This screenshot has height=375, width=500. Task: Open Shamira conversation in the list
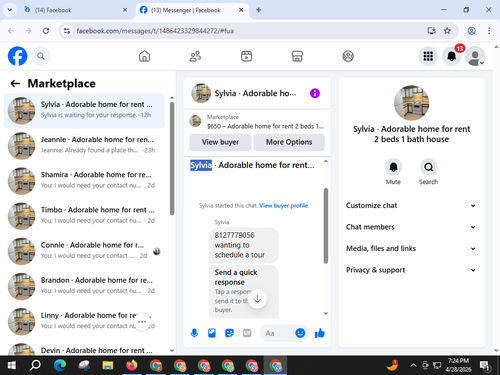point(84,181)
